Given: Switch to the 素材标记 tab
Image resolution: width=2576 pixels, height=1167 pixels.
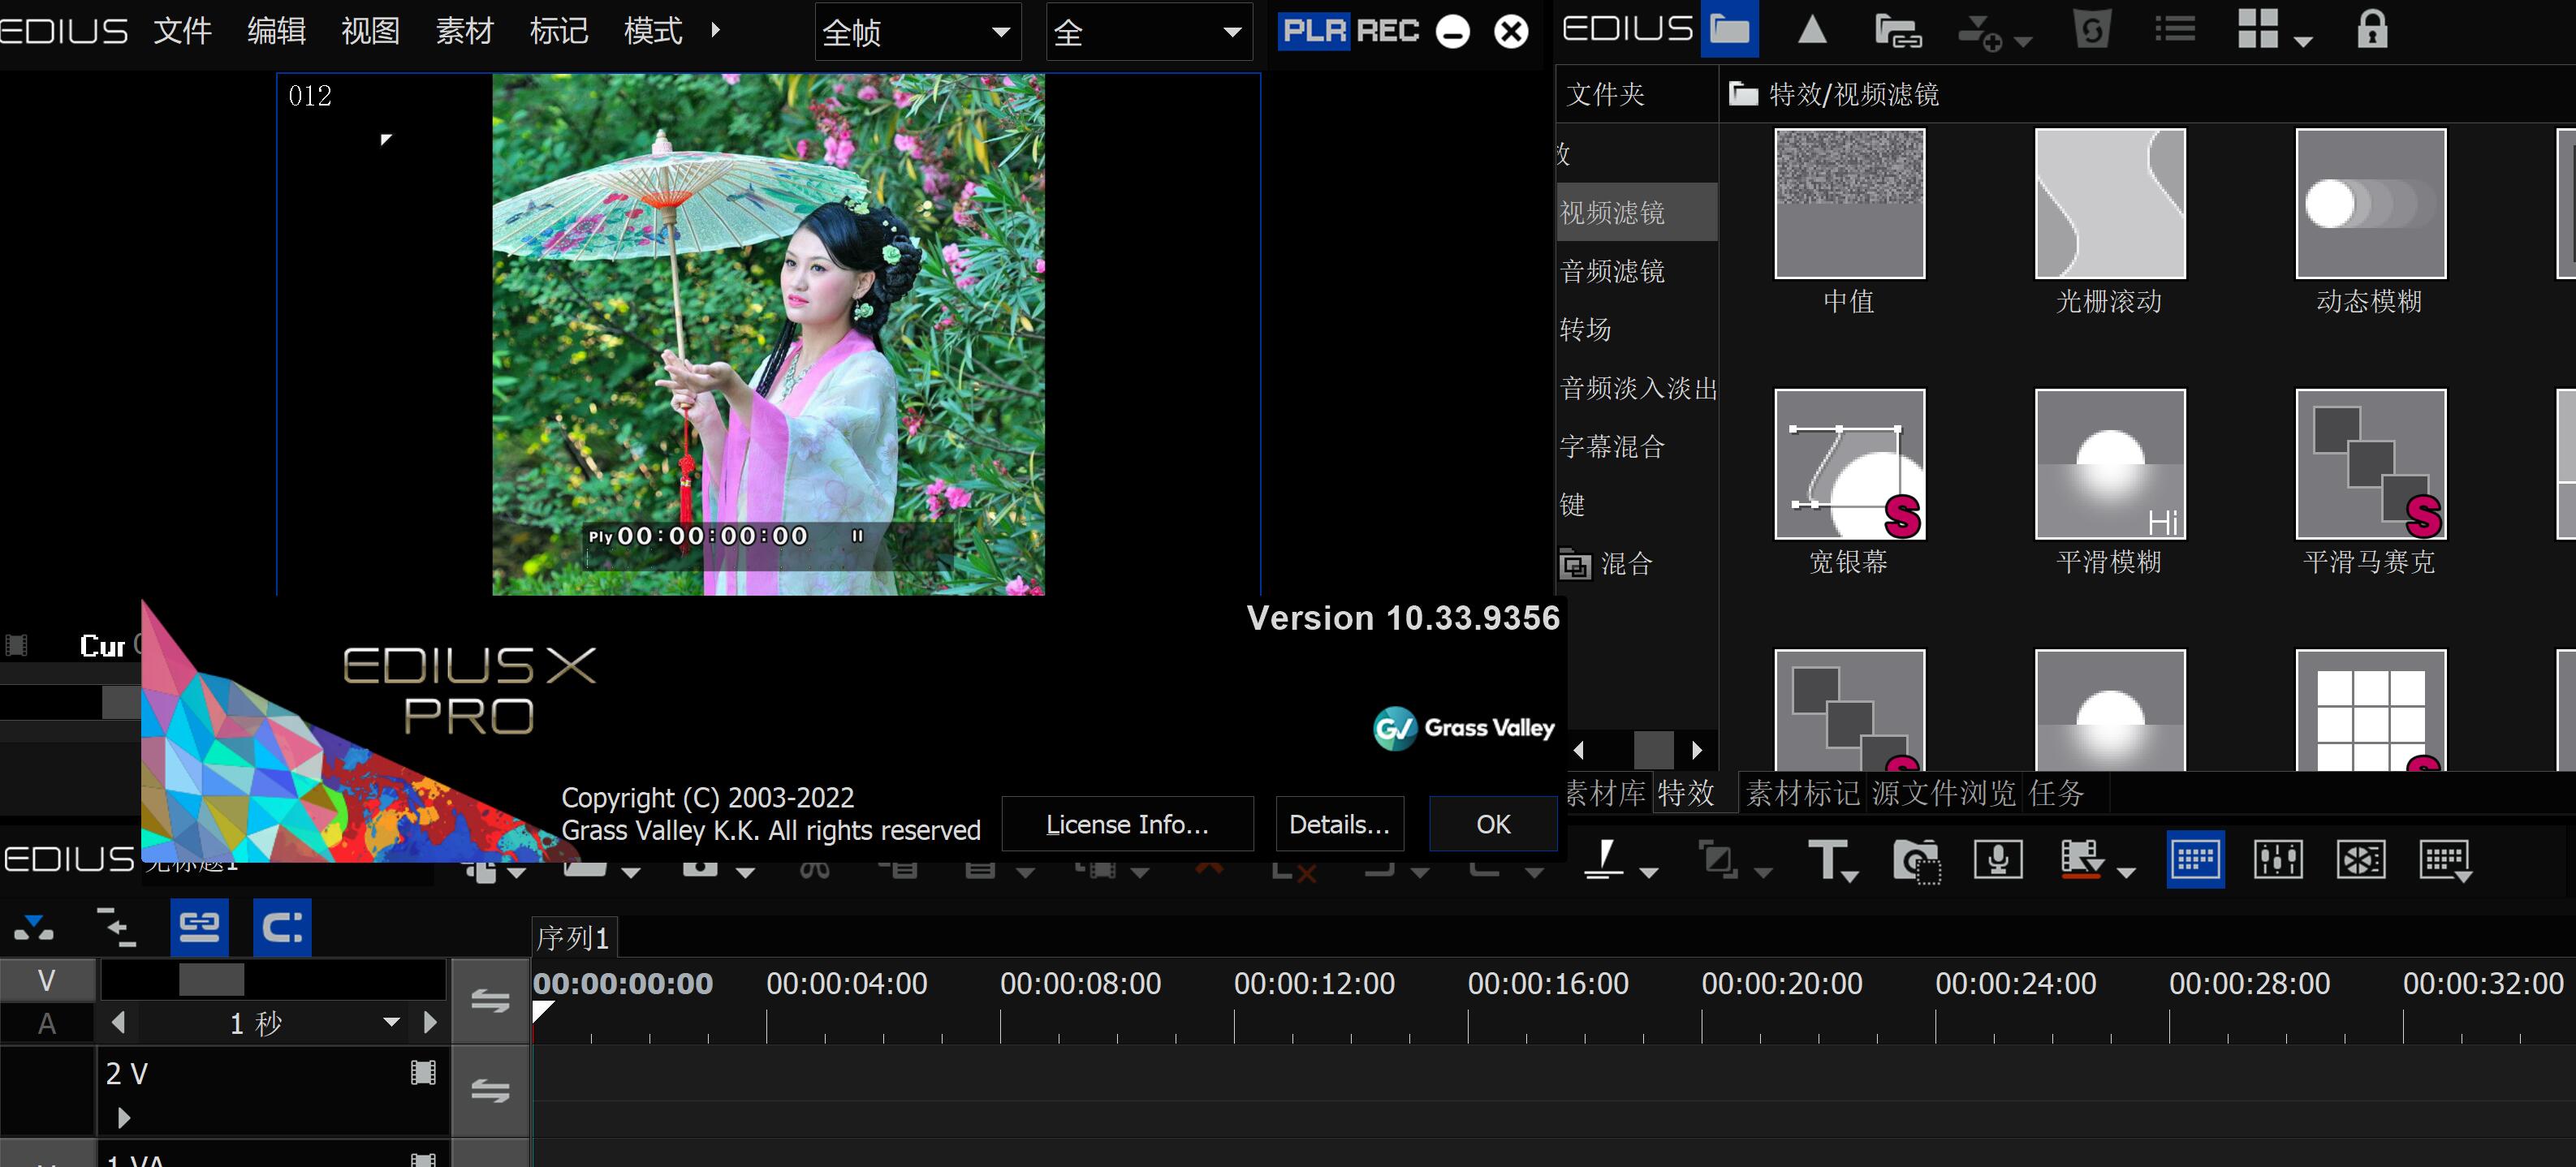Looking at the screenshot, I should point(1803,793).
